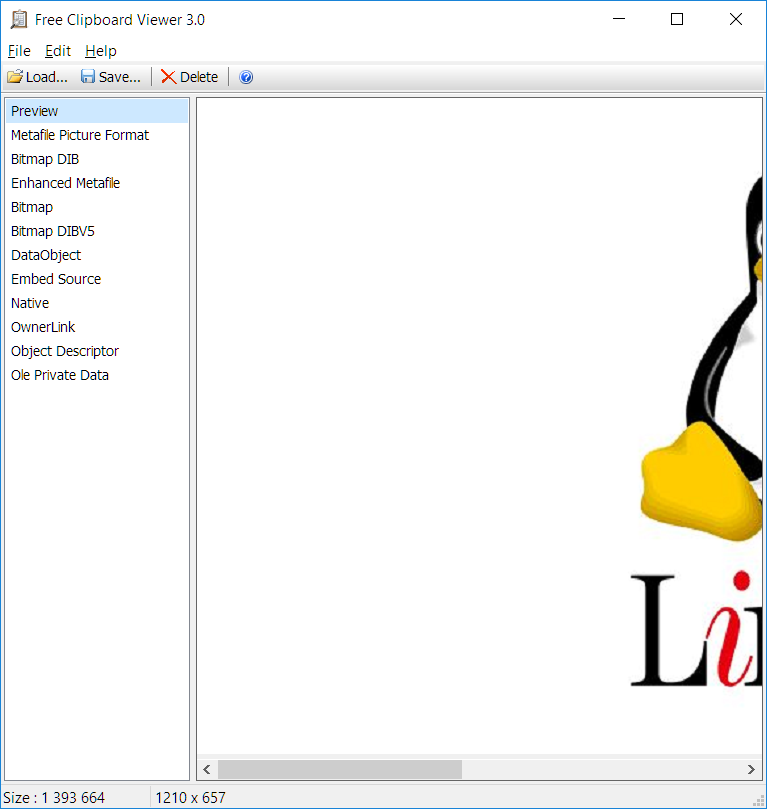This screenshot has width=767, height=809.
Task: Click the Save floppy disk icon
Action: [88, 77]
